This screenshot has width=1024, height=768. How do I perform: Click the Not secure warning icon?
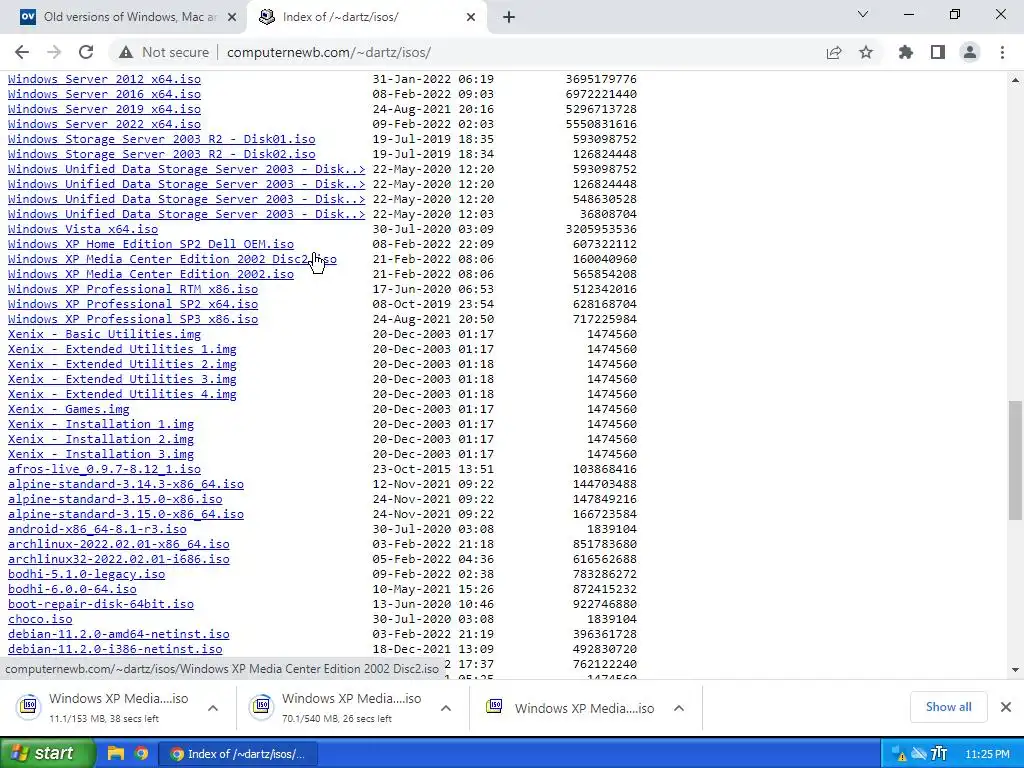click(126, 52)
